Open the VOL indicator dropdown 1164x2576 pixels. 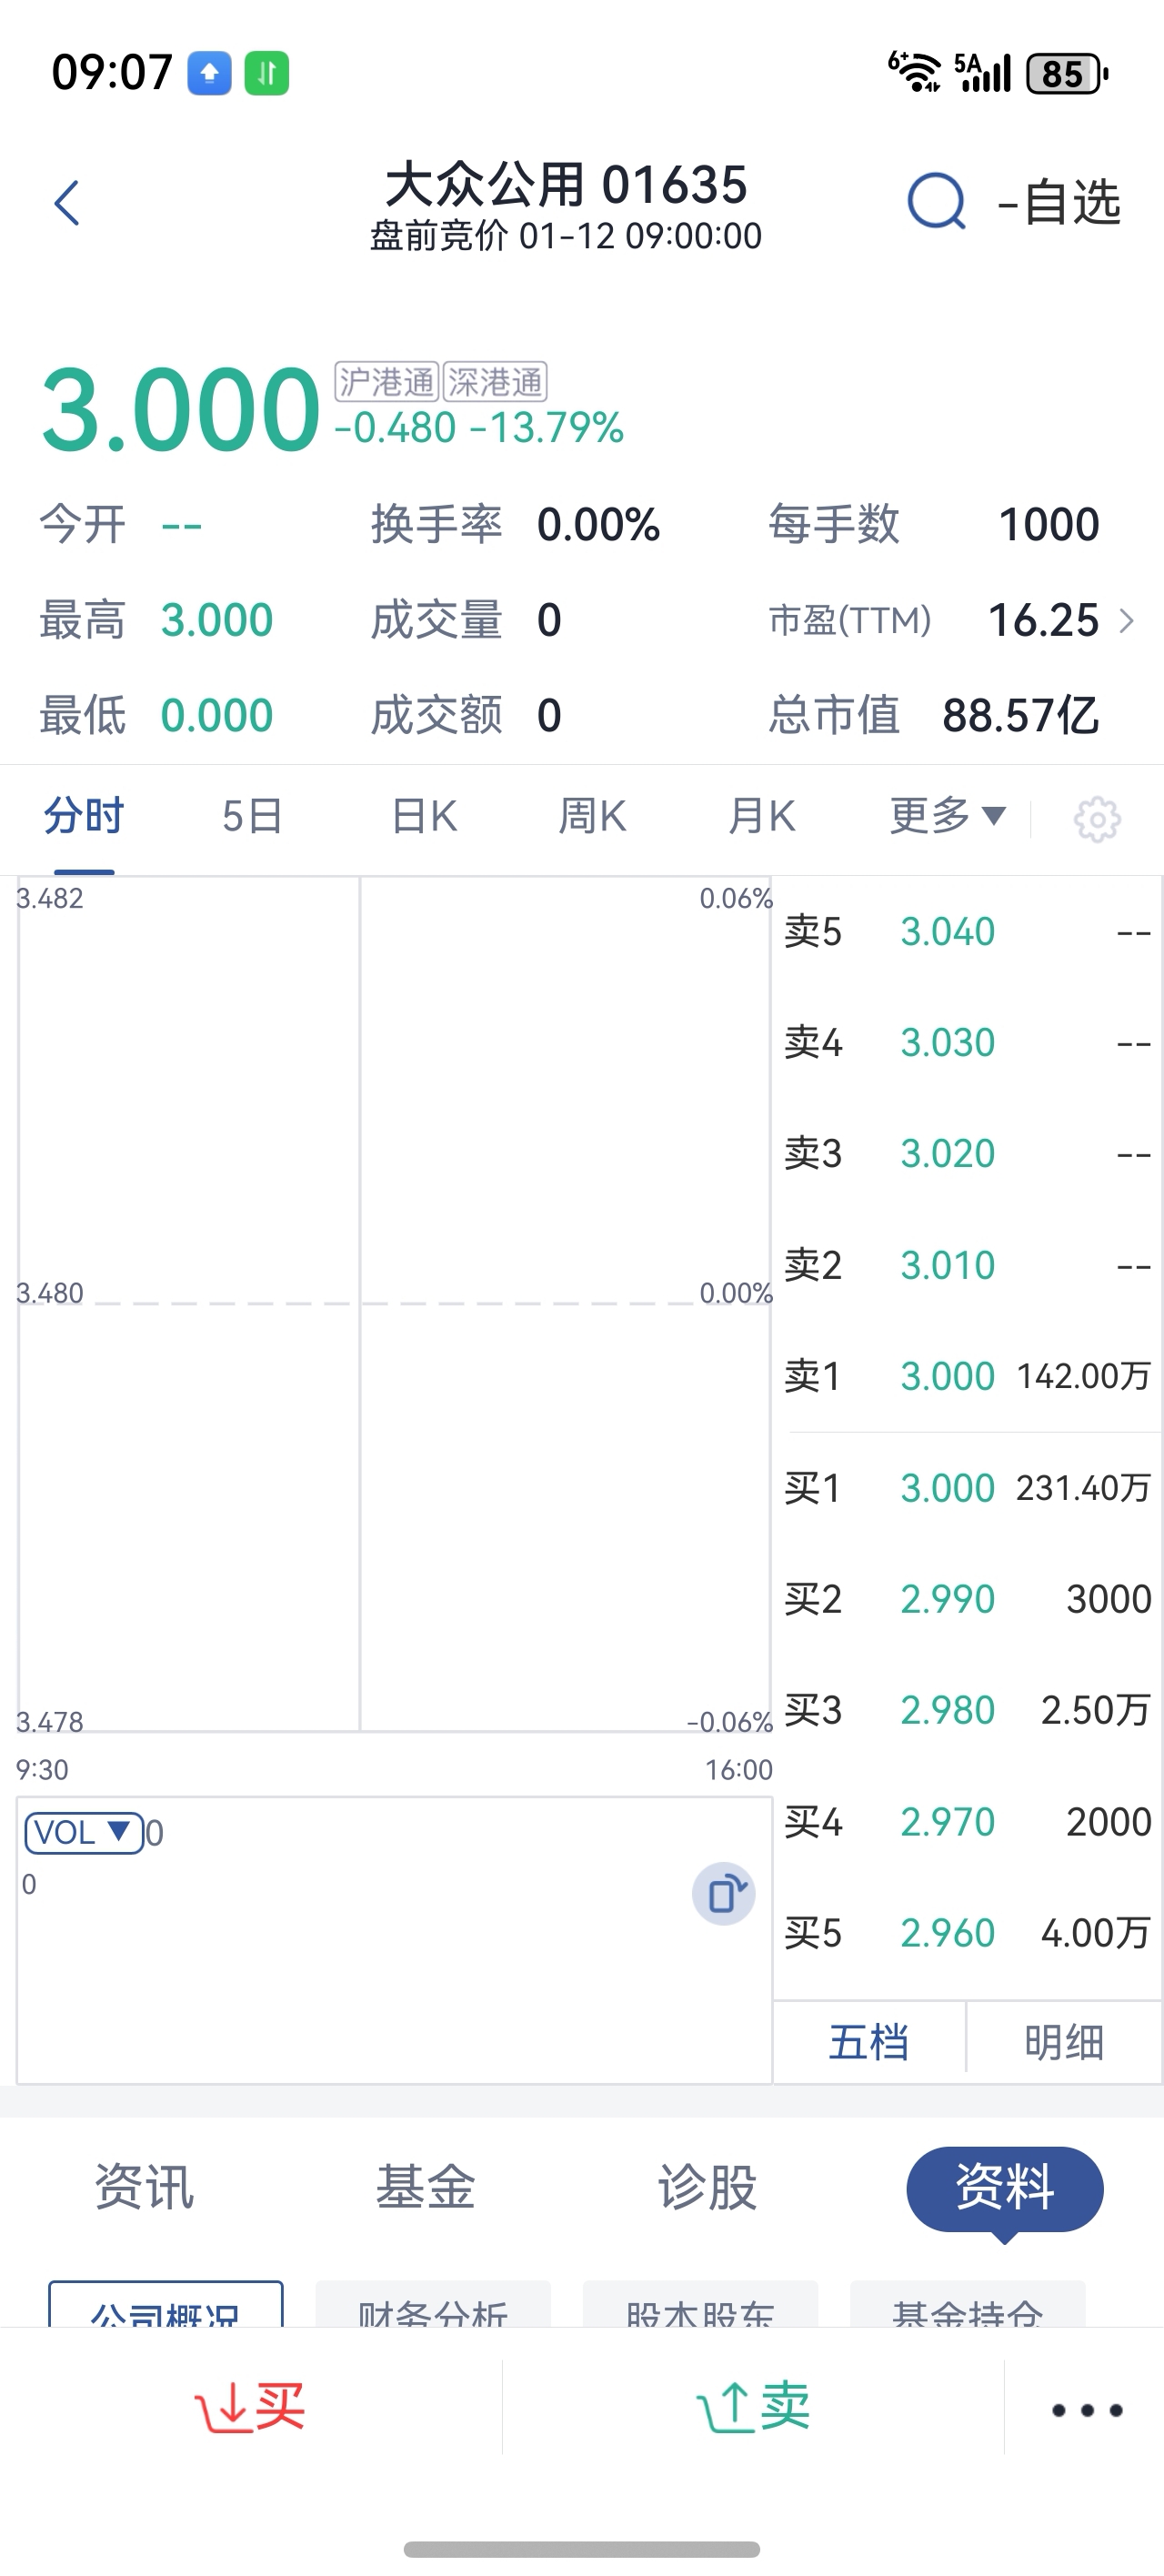[84, 1833]
